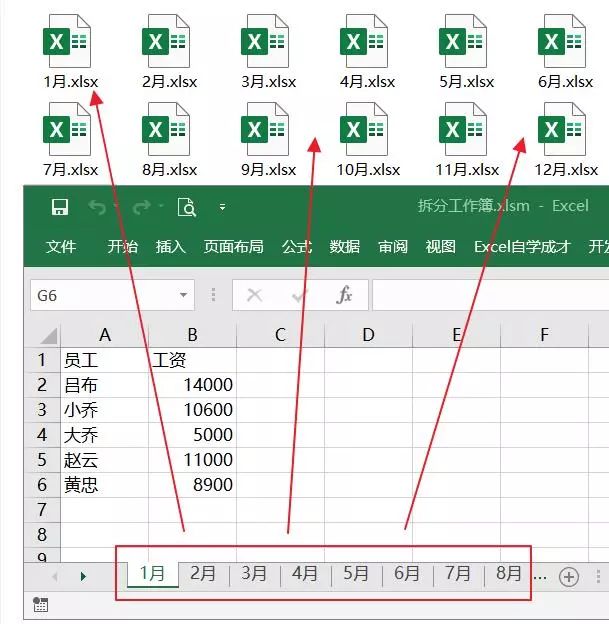Screen dimensions: 609x624
Task: Switch to the 数据 ribbon tab
Action: pyautogui.click(x=345, y=247)
